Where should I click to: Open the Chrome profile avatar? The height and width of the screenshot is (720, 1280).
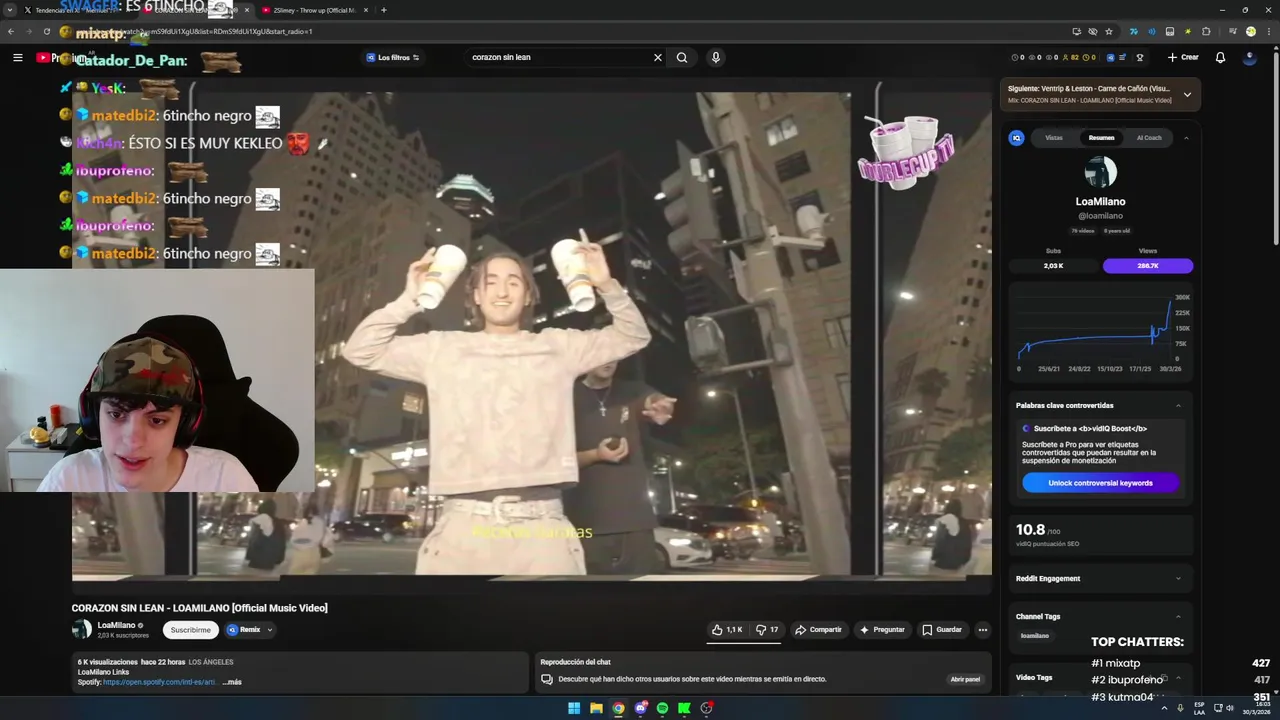tap(1250, 31)
